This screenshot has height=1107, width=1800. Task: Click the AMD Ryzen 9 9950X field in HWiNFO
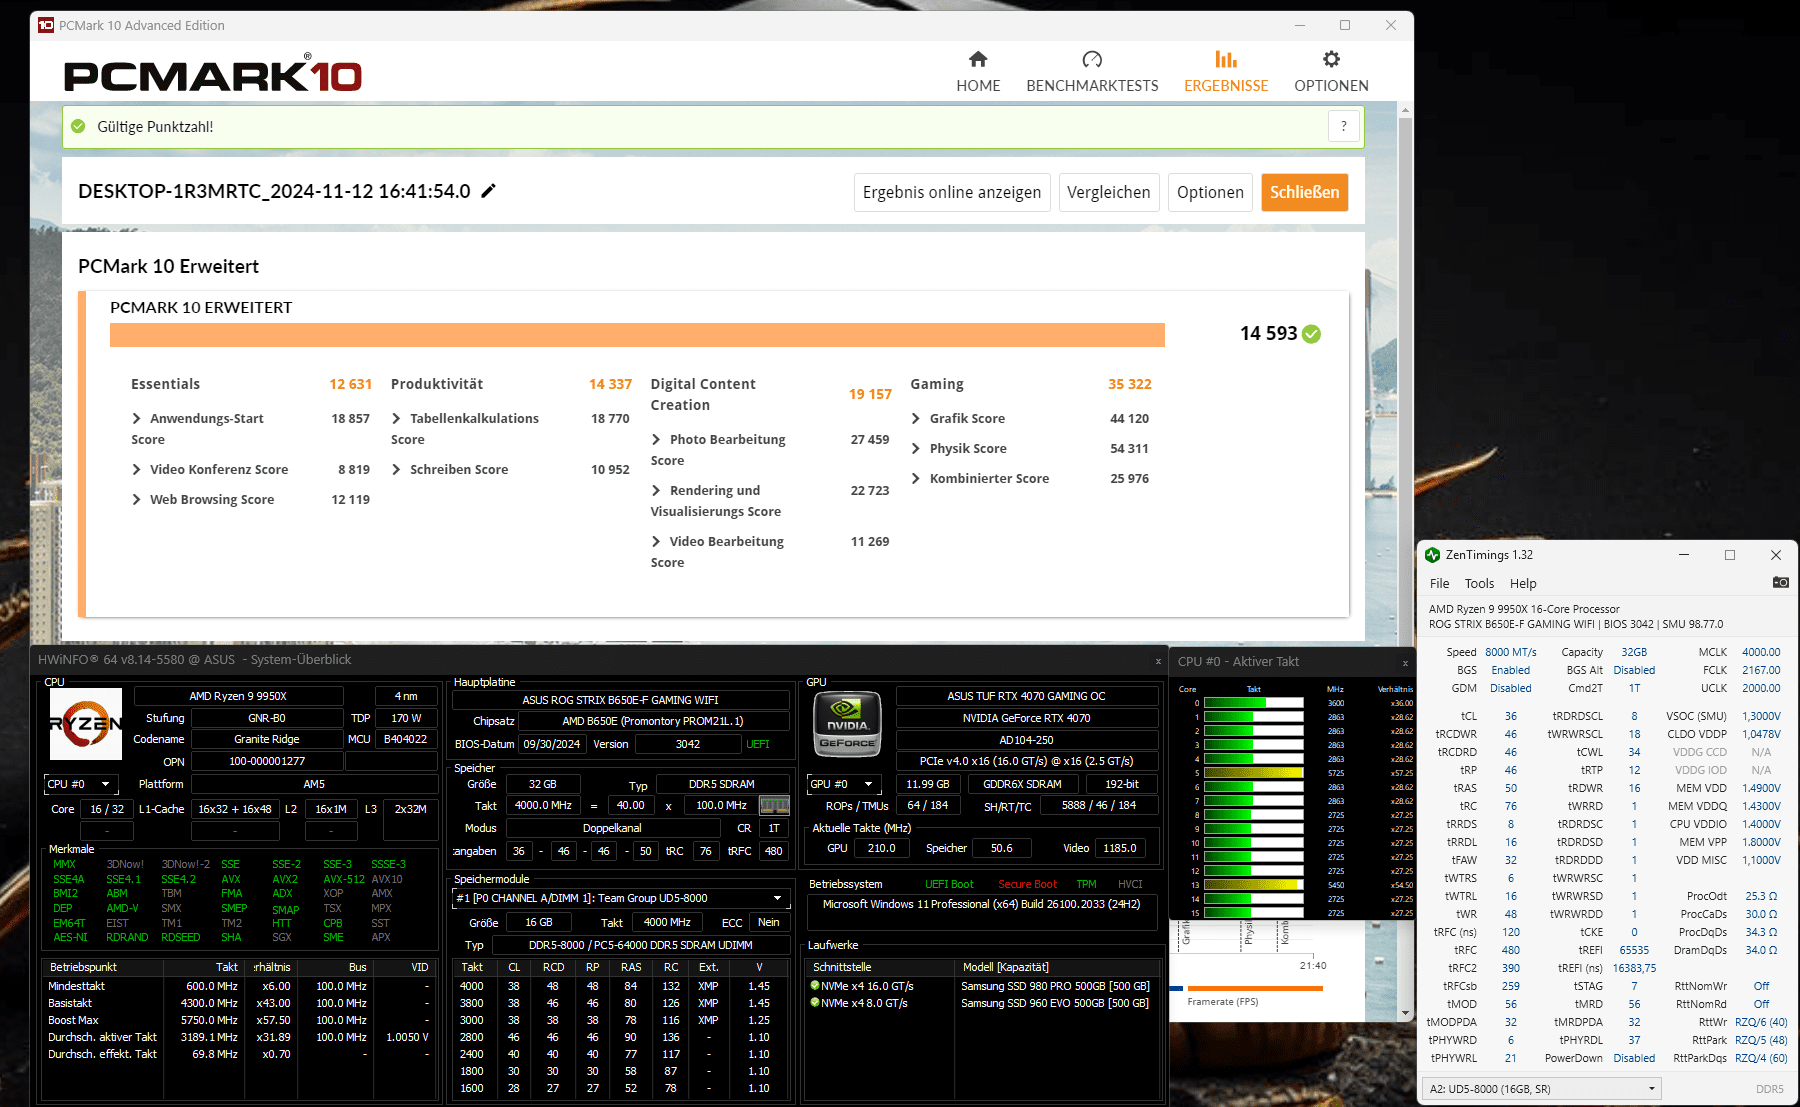(x=238, y=696)
